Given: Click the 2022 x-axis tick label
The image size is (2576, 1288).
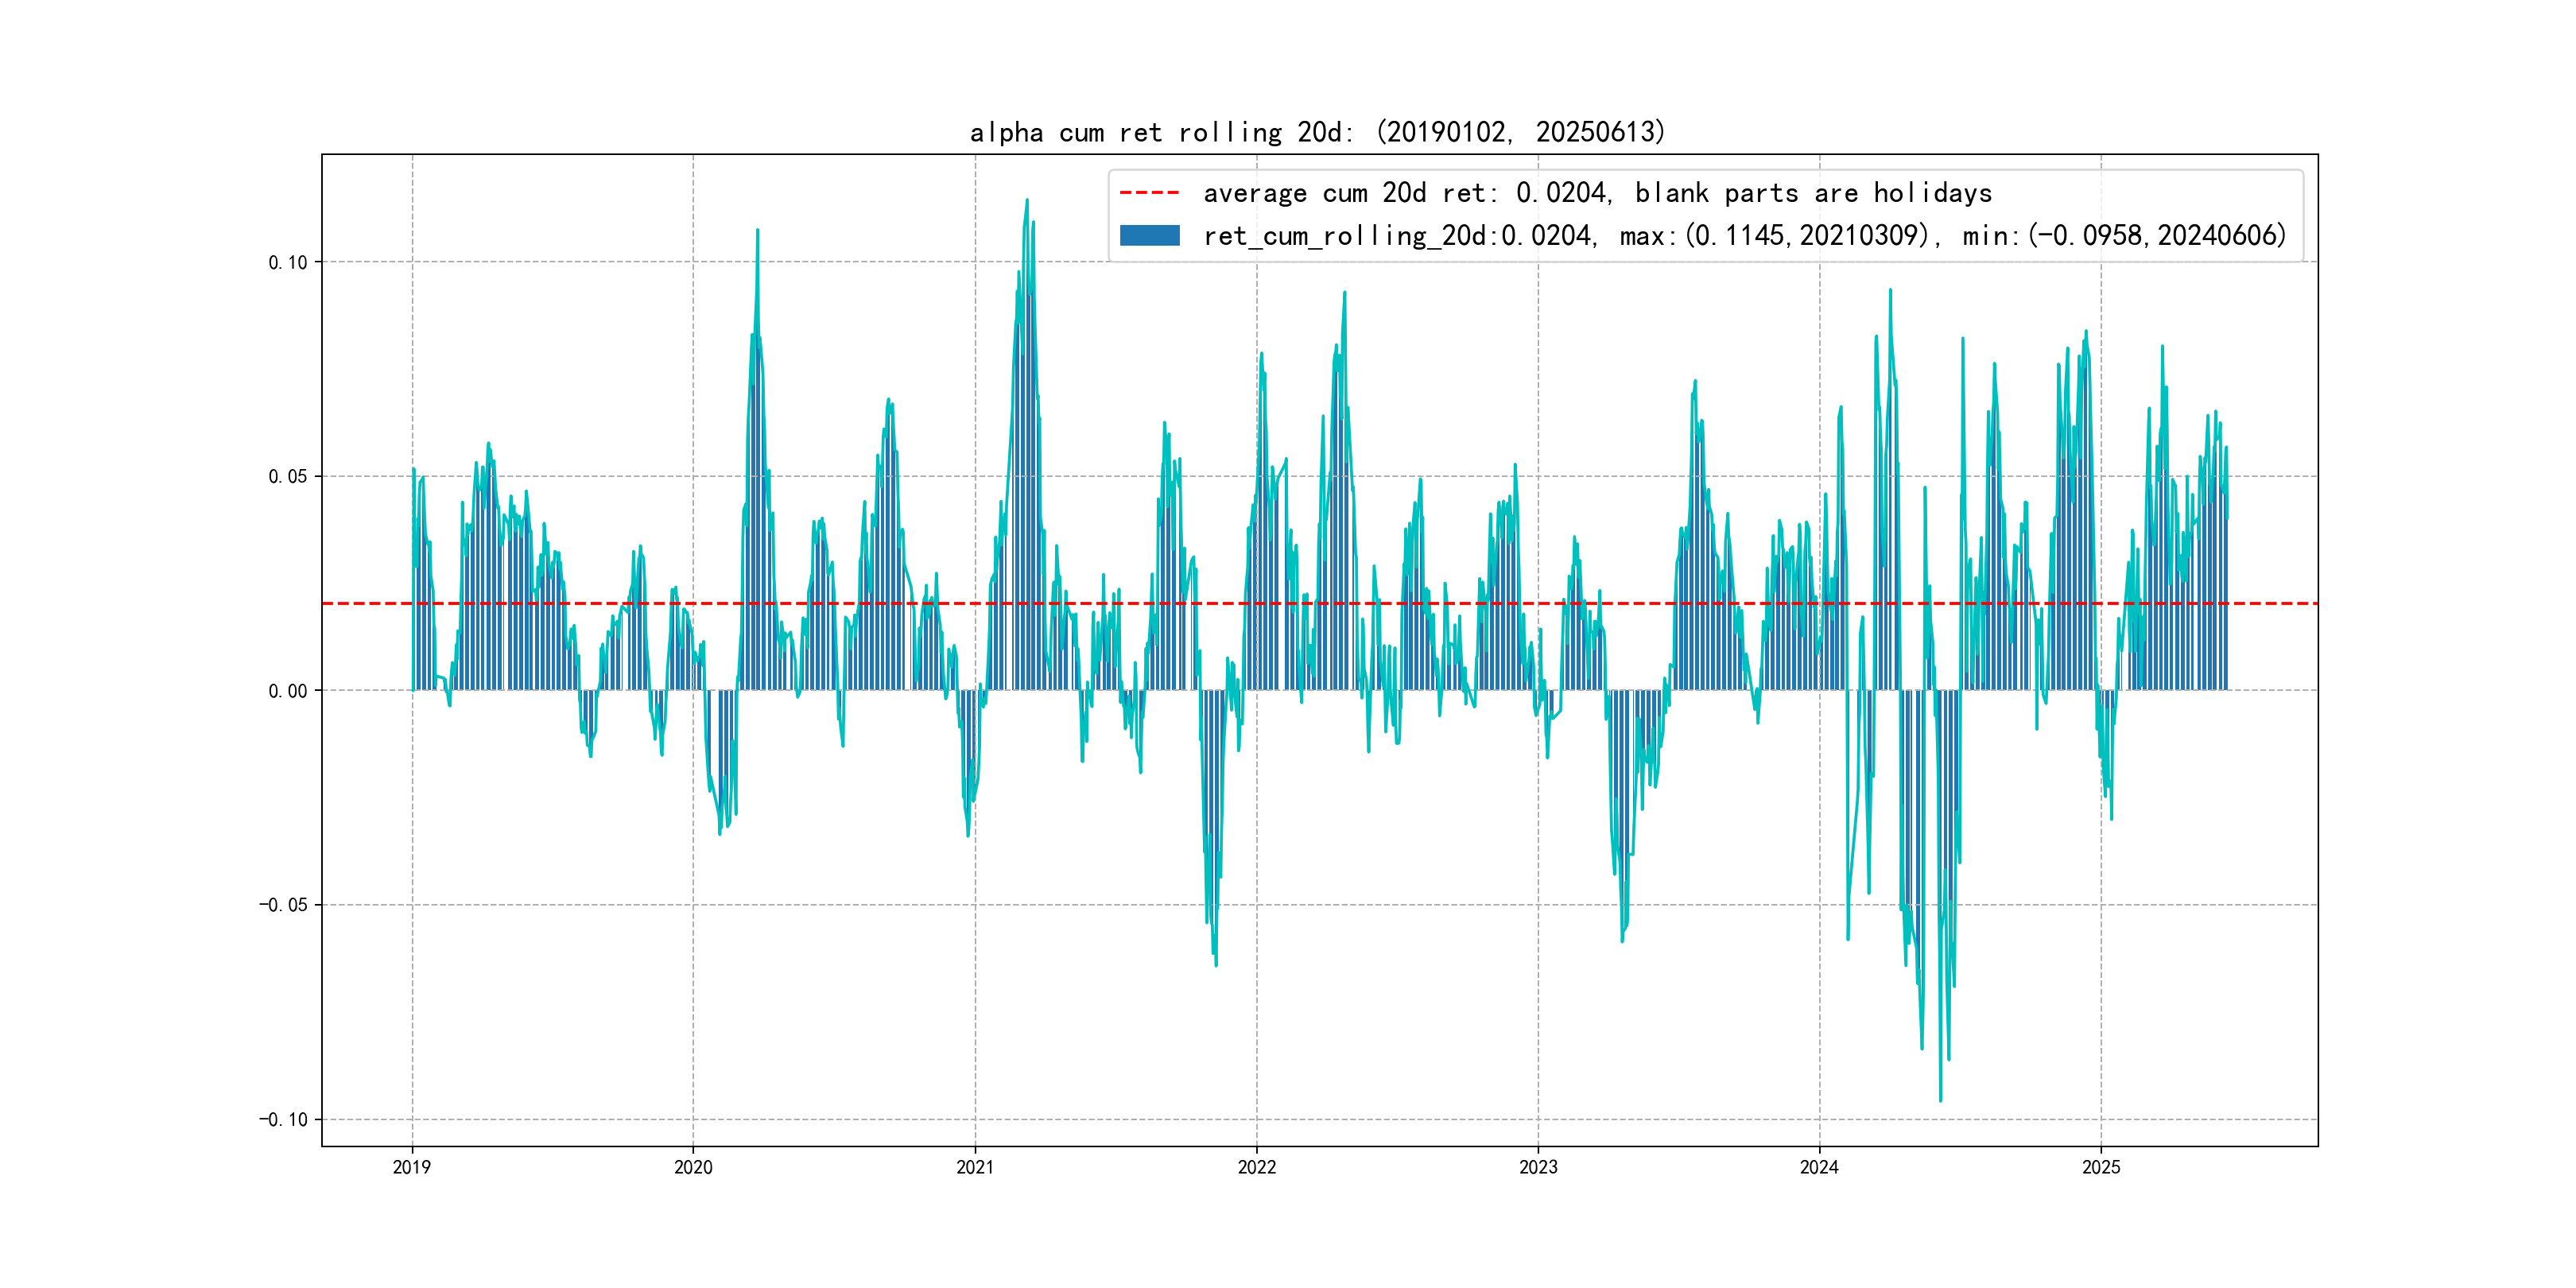Looking at the screenshot, I should tap(1257, 1167).
